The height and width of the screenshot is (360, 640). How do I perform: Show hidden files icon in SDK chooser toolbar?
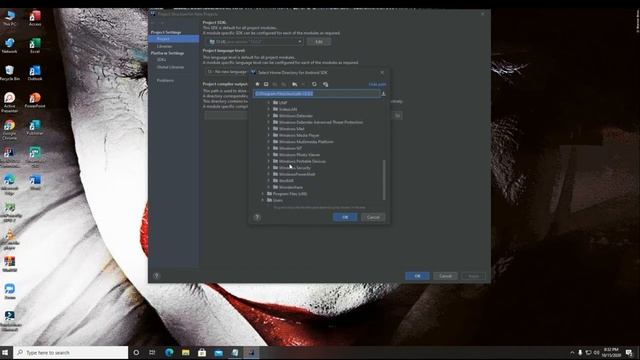[326, 84]
